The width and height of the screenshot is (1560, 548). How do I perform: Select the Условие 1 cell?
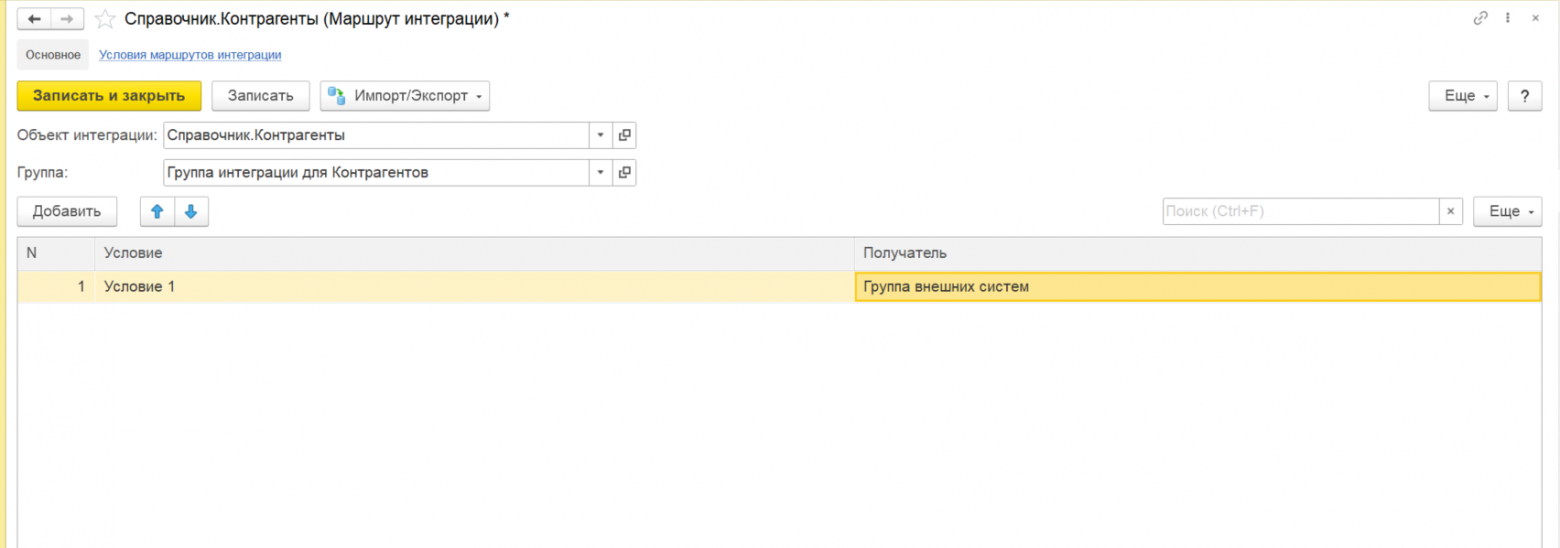point(475,287)
